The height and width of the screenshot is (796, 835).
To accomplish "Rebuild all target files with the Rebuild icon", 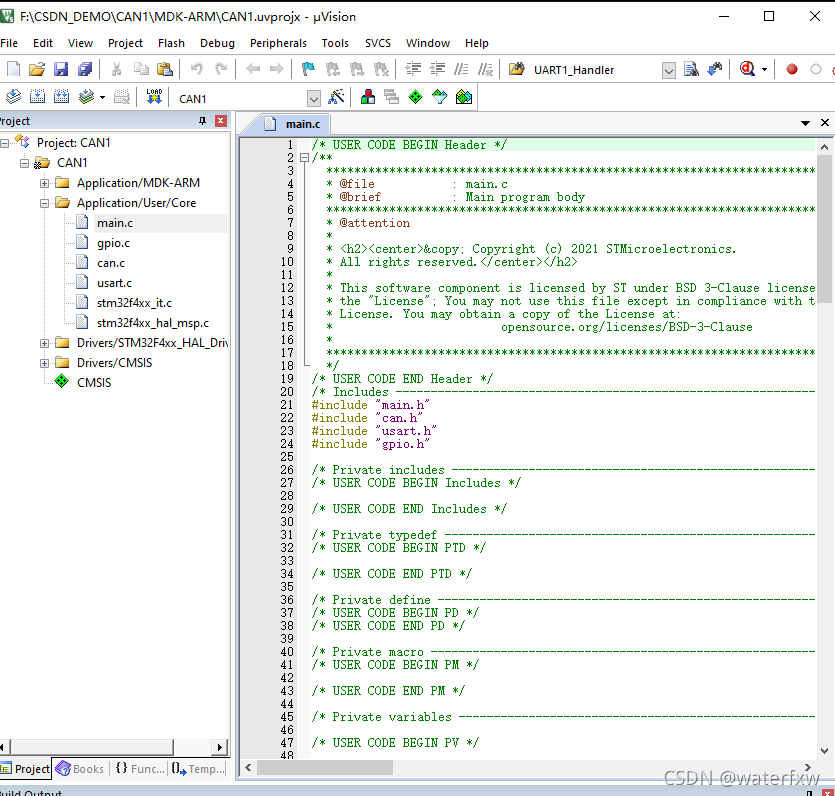I will (x=61, y=97).
